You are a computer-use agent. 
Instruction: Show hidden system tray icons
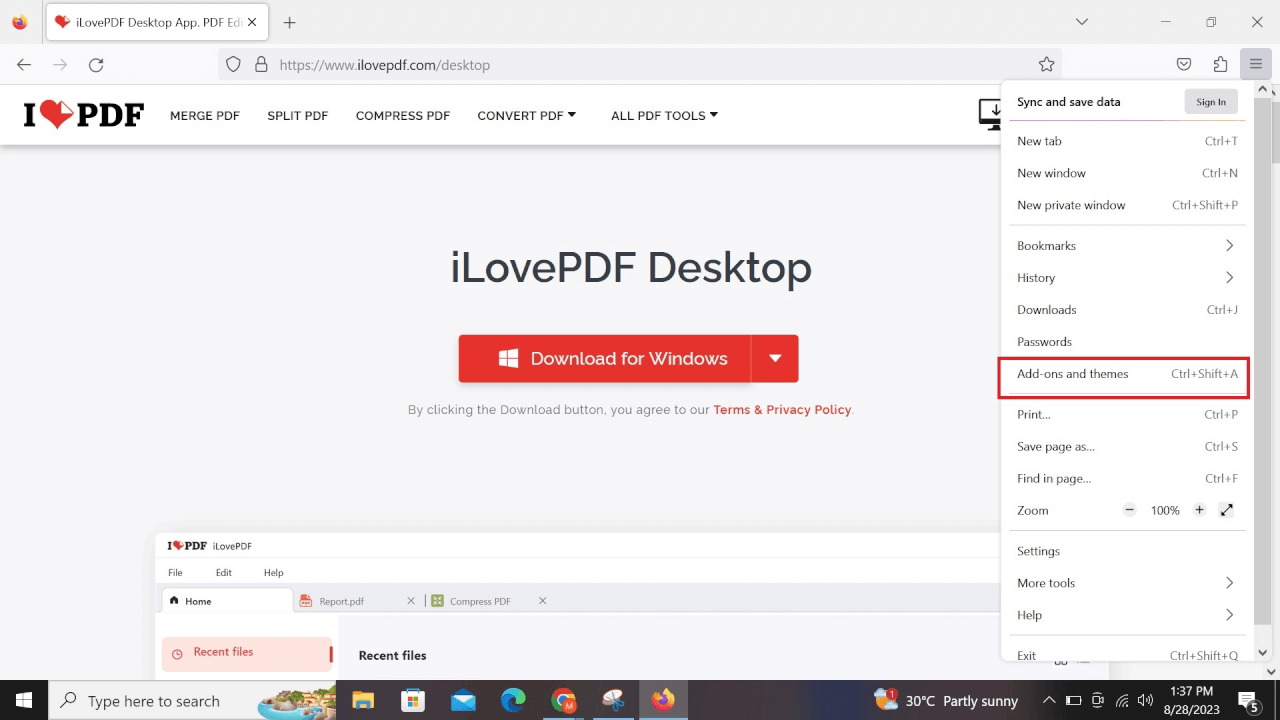pyautogui.click(x=1049, y=700)
